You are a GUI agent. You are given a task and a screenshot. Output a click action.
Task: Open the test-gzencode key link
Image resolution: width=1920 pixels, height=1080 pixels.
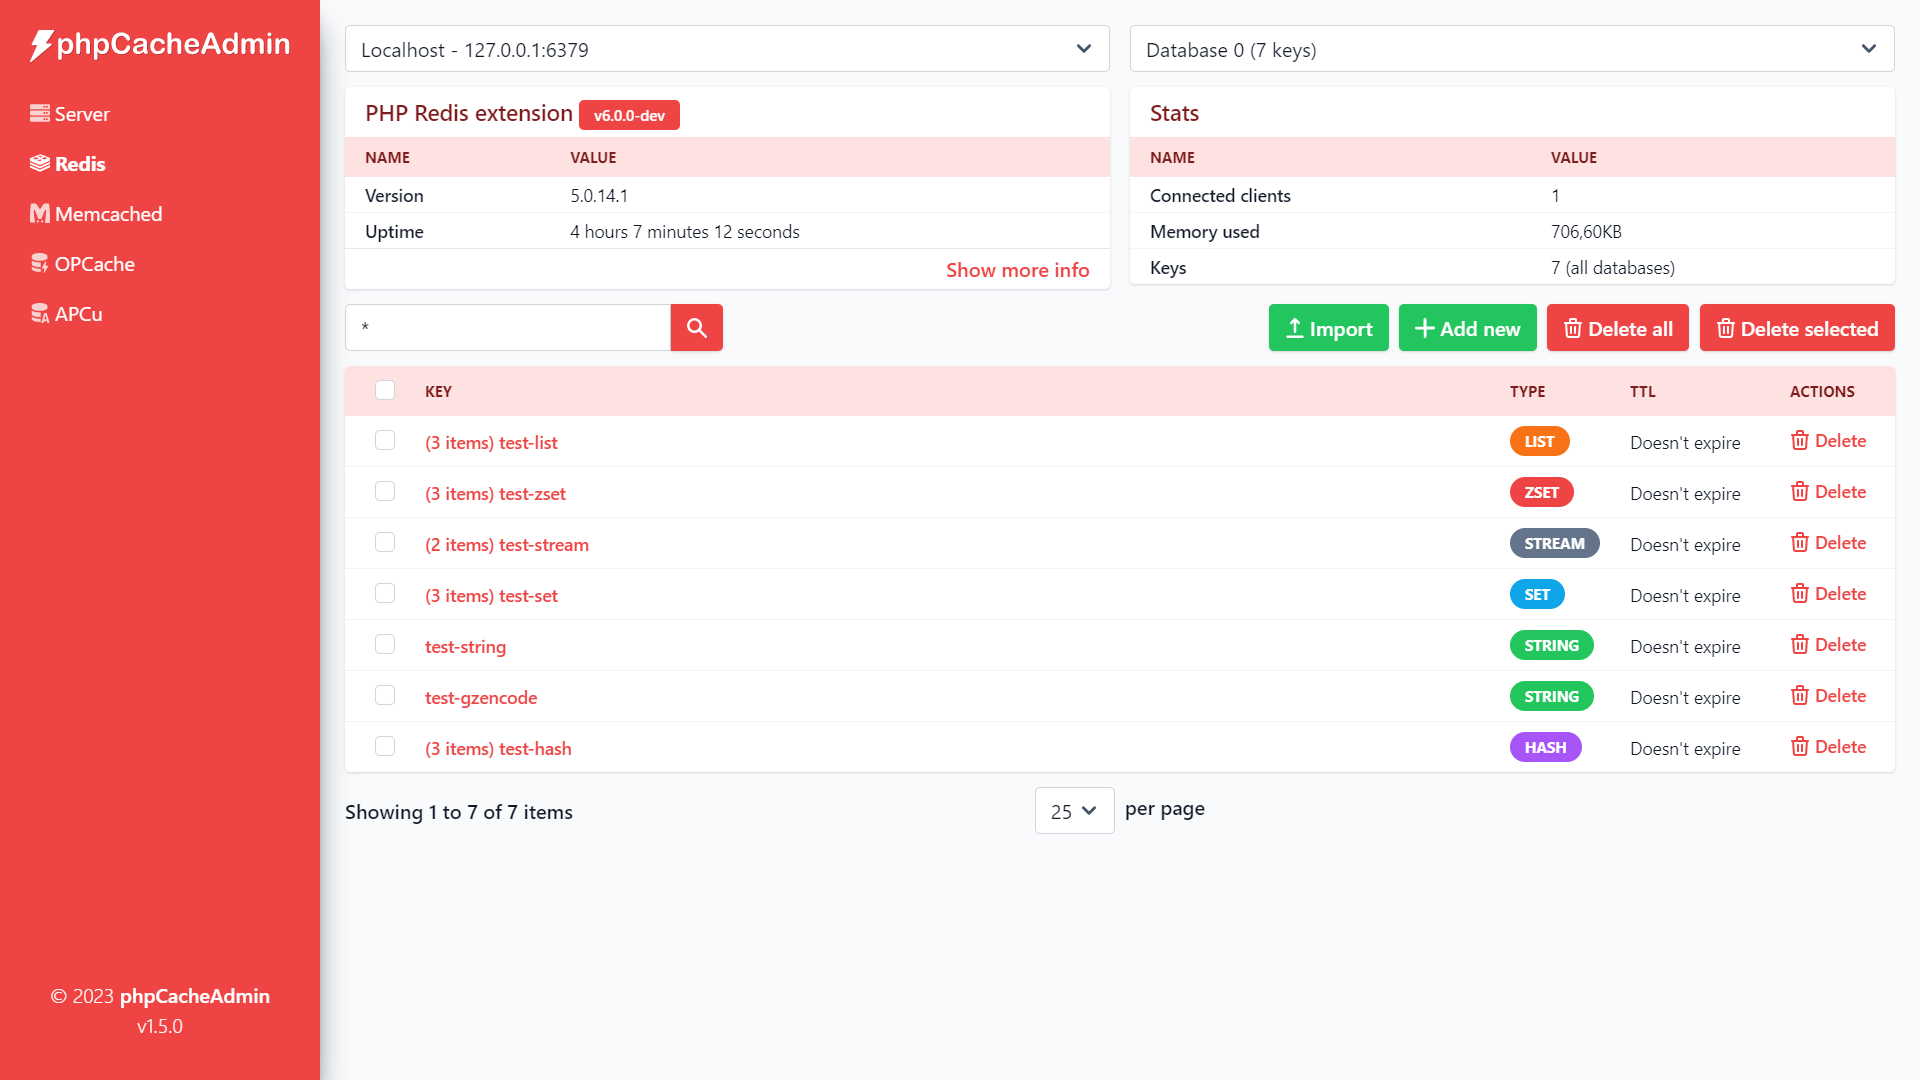tap(481, 698)
